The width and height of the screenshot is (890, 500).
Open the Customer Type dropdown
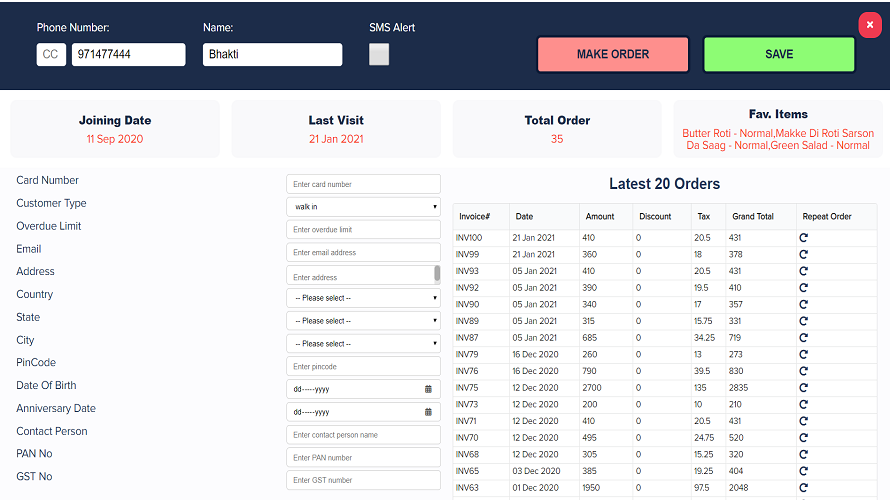(x=363, y=207)
